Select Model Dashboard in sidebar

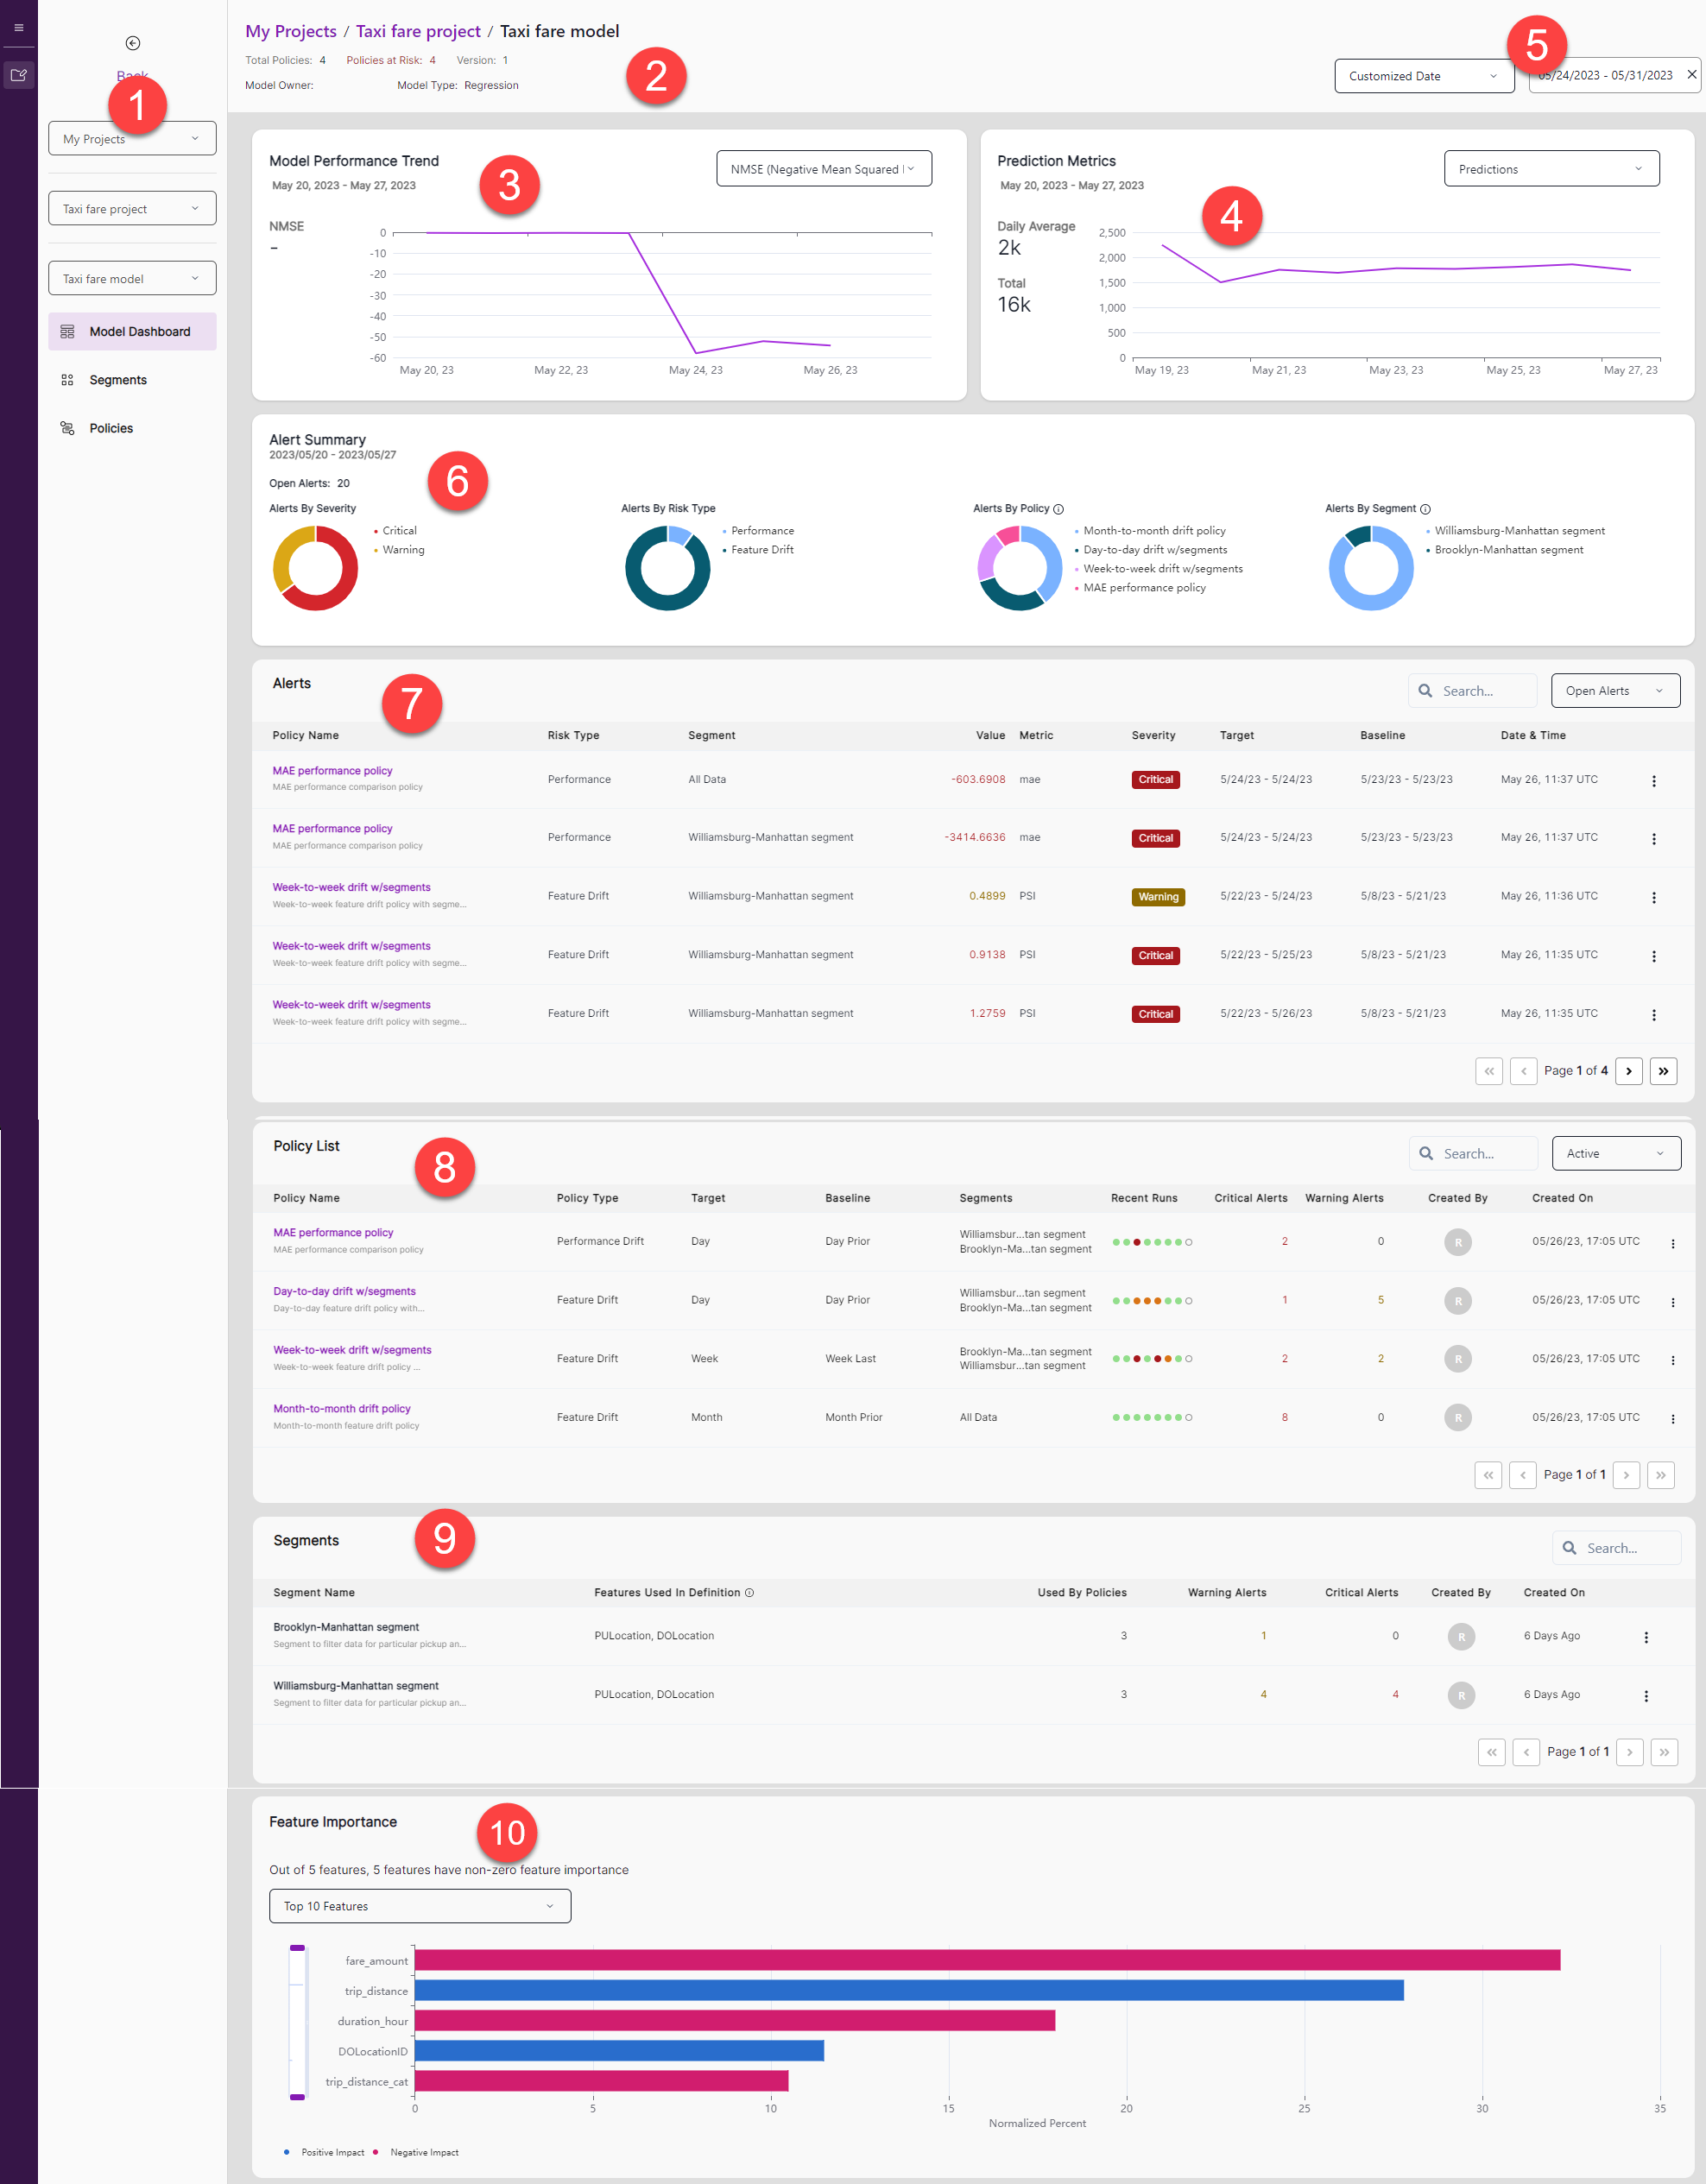pyautogui.click(x=132, y=331)
